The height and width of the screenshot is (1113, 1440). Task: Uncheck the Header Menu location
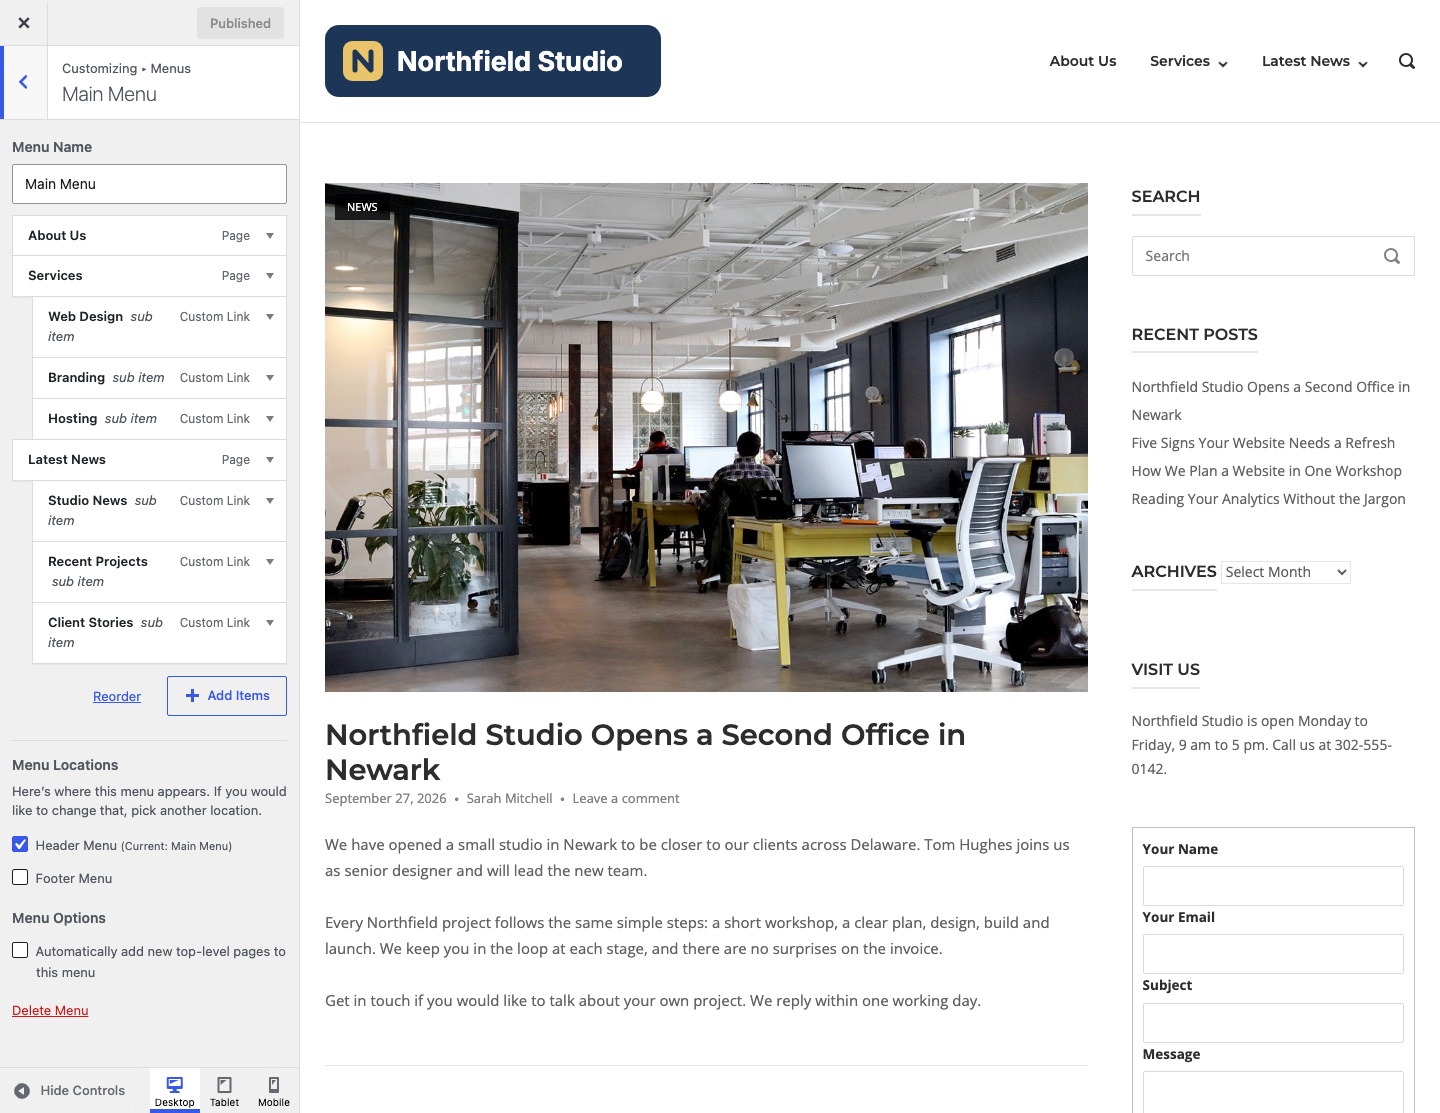pyautogui.click(x=20, y=844)
